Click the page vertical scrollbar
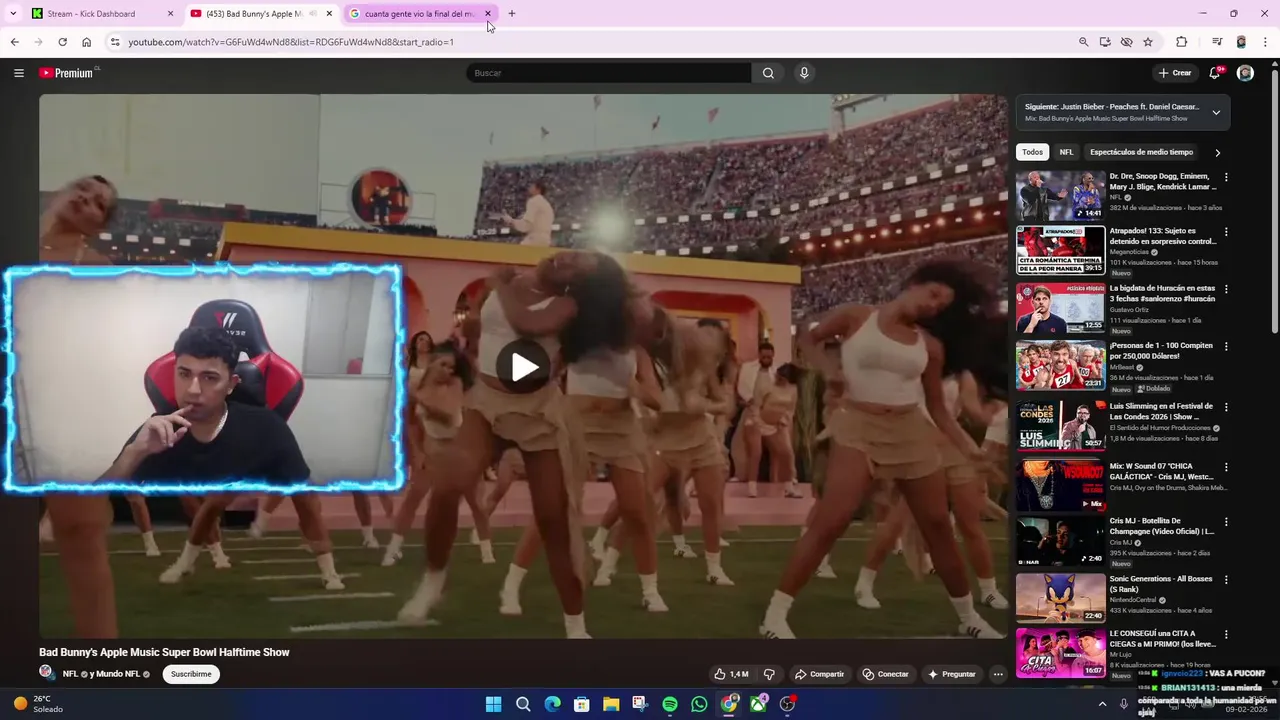The width and height of the screenshot is (1280, 720). coord(1274,200)
